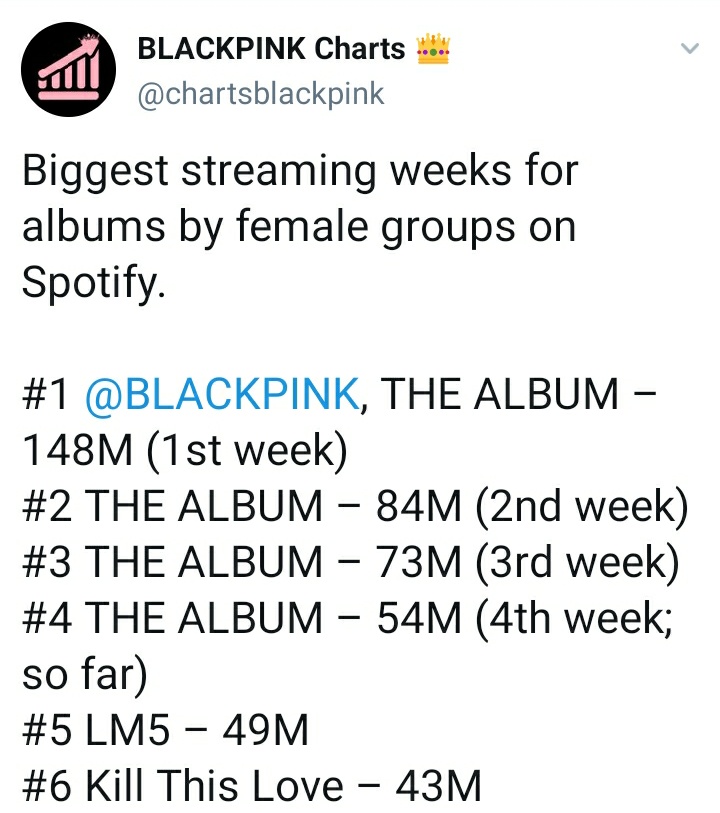Screen dimensions: 720x813
Task: Click the "so far)" continuation text
Action: tap(85, 674)
